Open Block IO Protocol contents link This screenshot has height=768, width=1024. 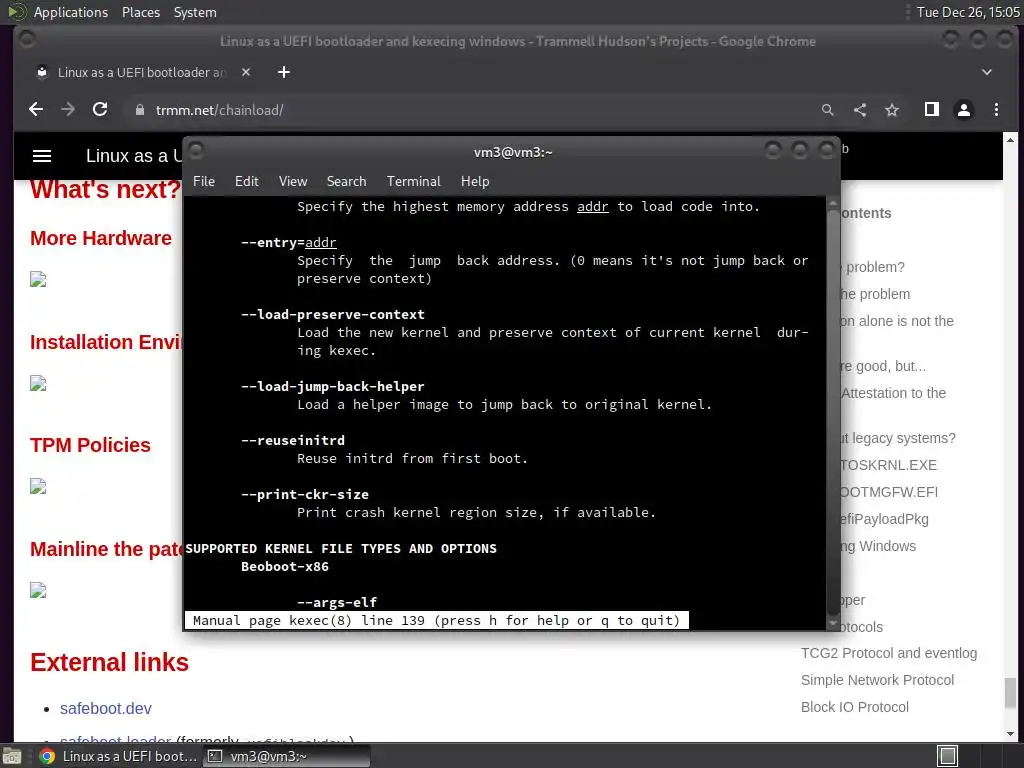click(x=855, y=707)
